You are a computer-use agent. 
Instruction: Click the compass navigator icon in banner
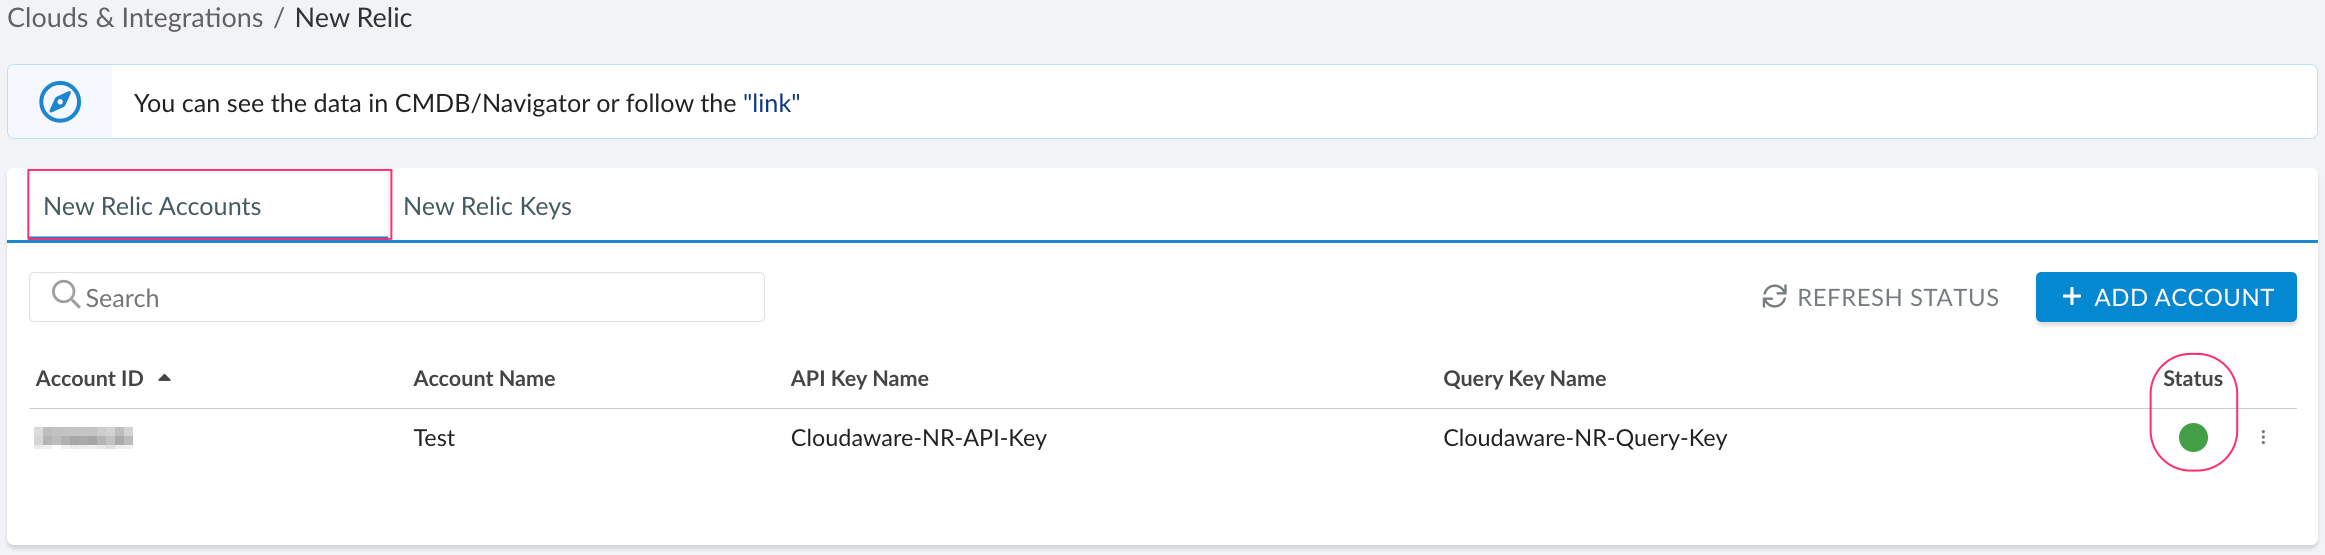(60, 102)
